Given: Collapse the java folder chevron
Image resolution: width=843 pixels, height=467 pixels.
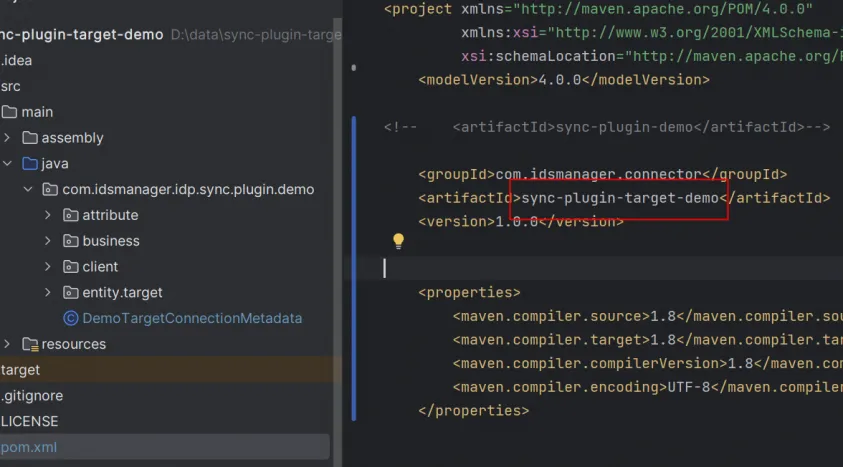Looking at the screenshot, I should pyautogui.click(x=7, y=164).
